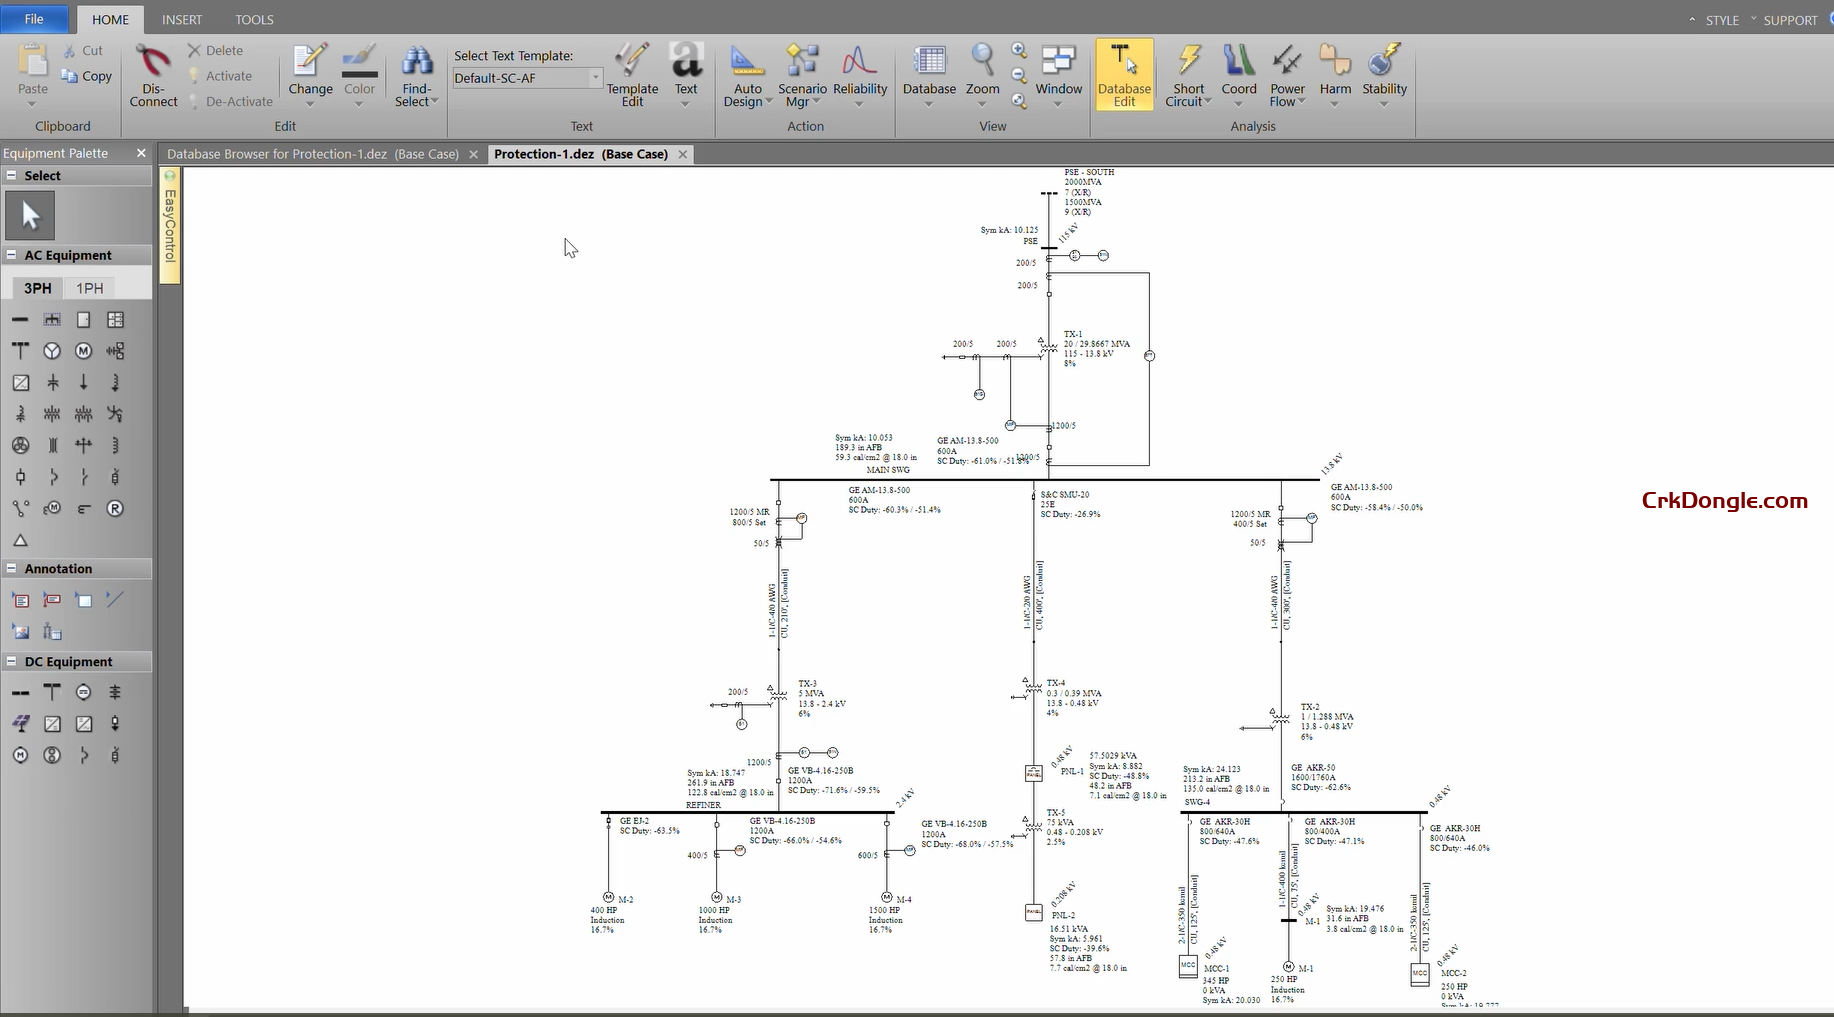Open the TOOLS ribbon tab

coord(254,19)
